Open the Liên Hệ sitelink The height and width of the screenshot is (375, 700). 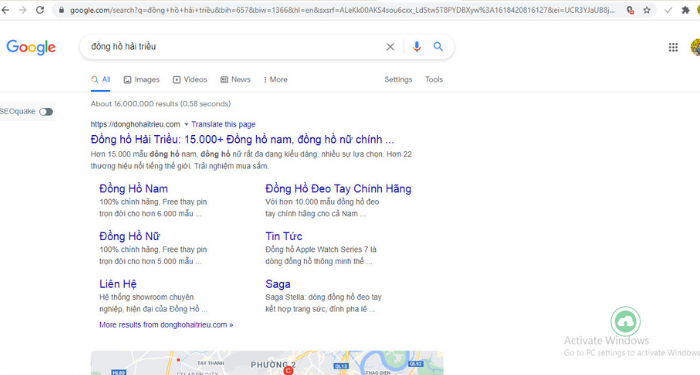click(118, 284)
